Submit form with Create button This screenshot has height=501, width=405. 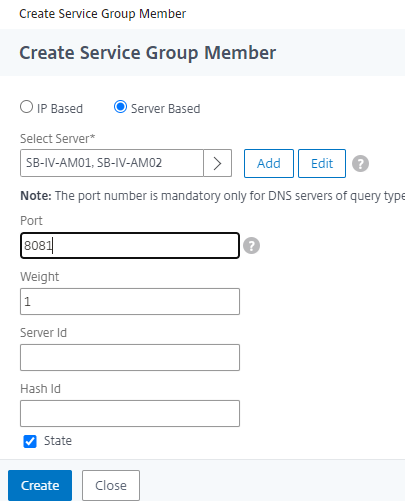(x=40, y=485)
